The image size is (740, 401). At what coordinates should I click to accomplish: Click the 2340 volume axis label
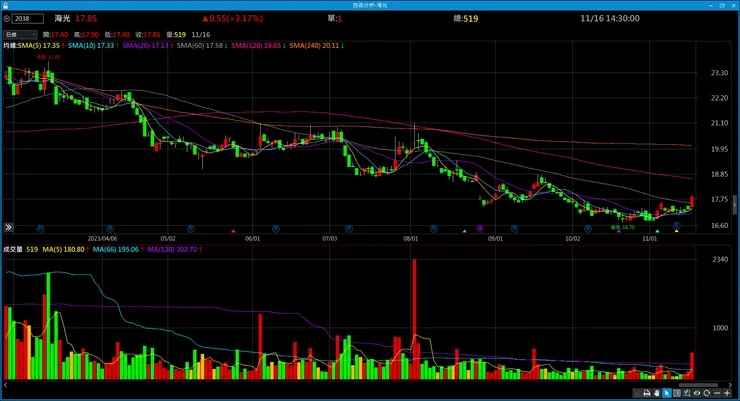(720, 259)
